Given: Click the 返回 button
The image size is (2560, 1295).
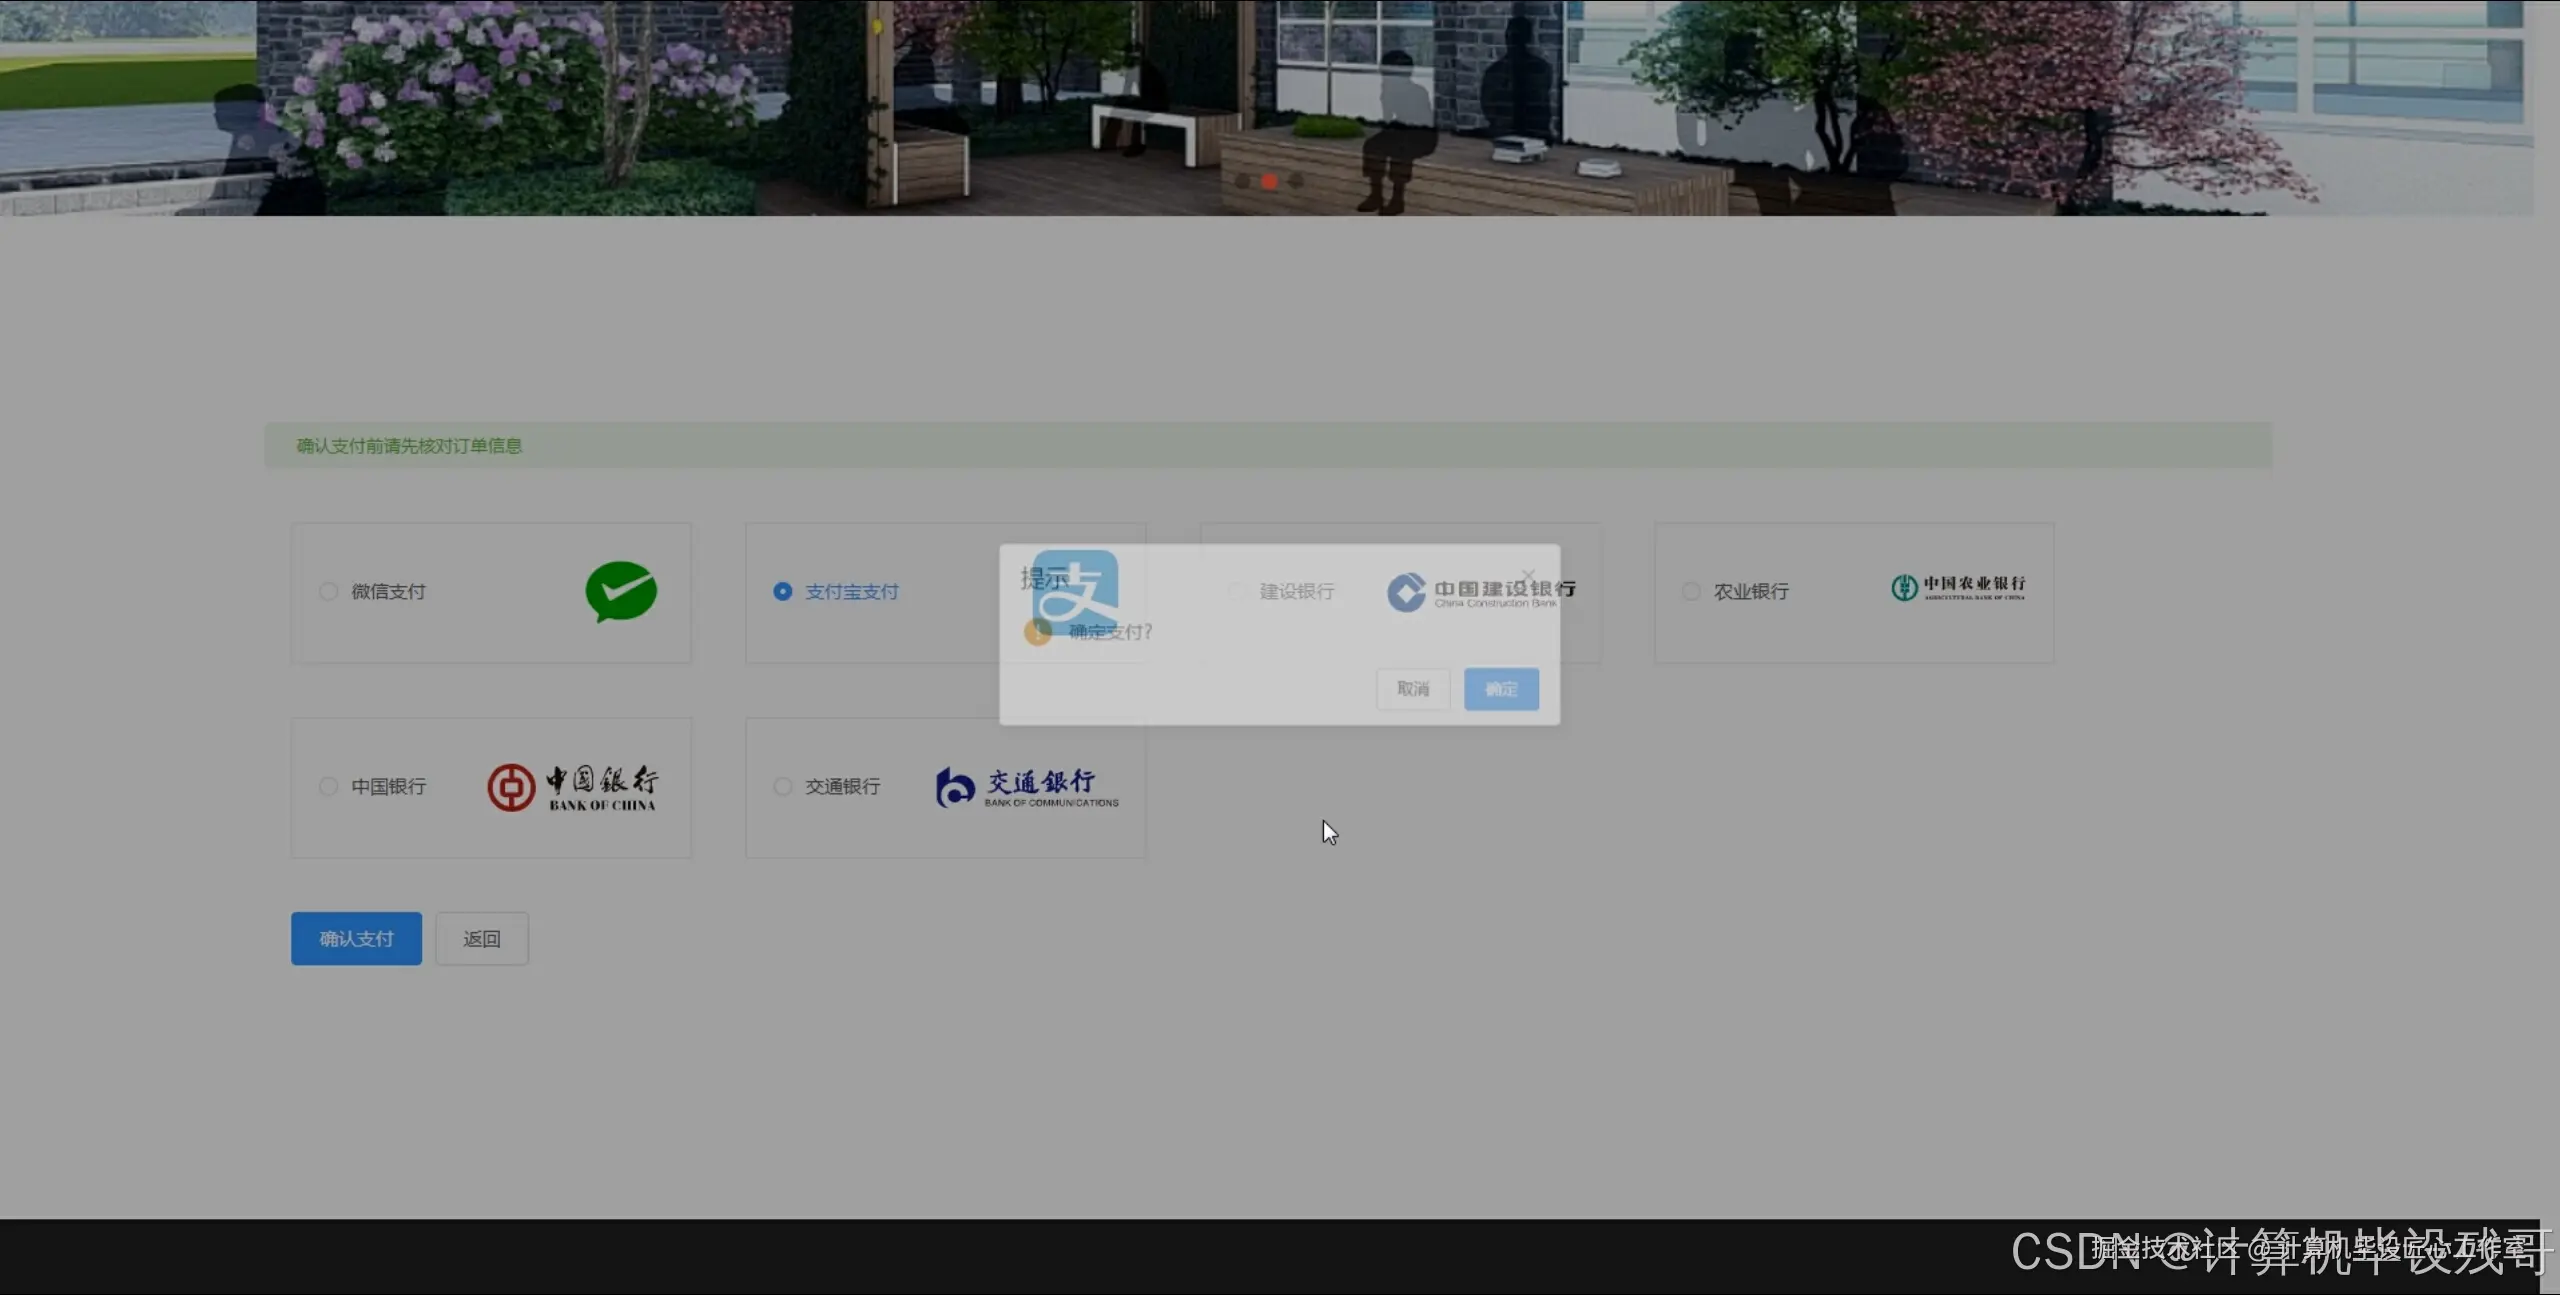Looking at the screenshot, I should tap(481, 938).
